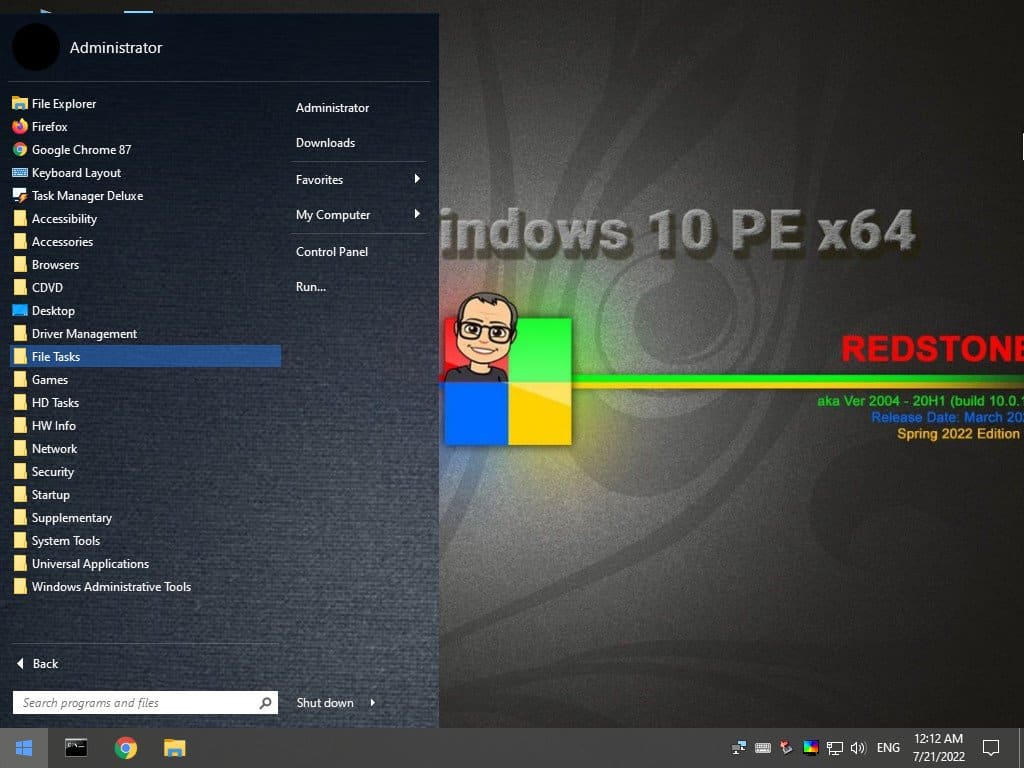
Task: Open Command Prompt from the taskbar
Action: [x=76, y=748]
